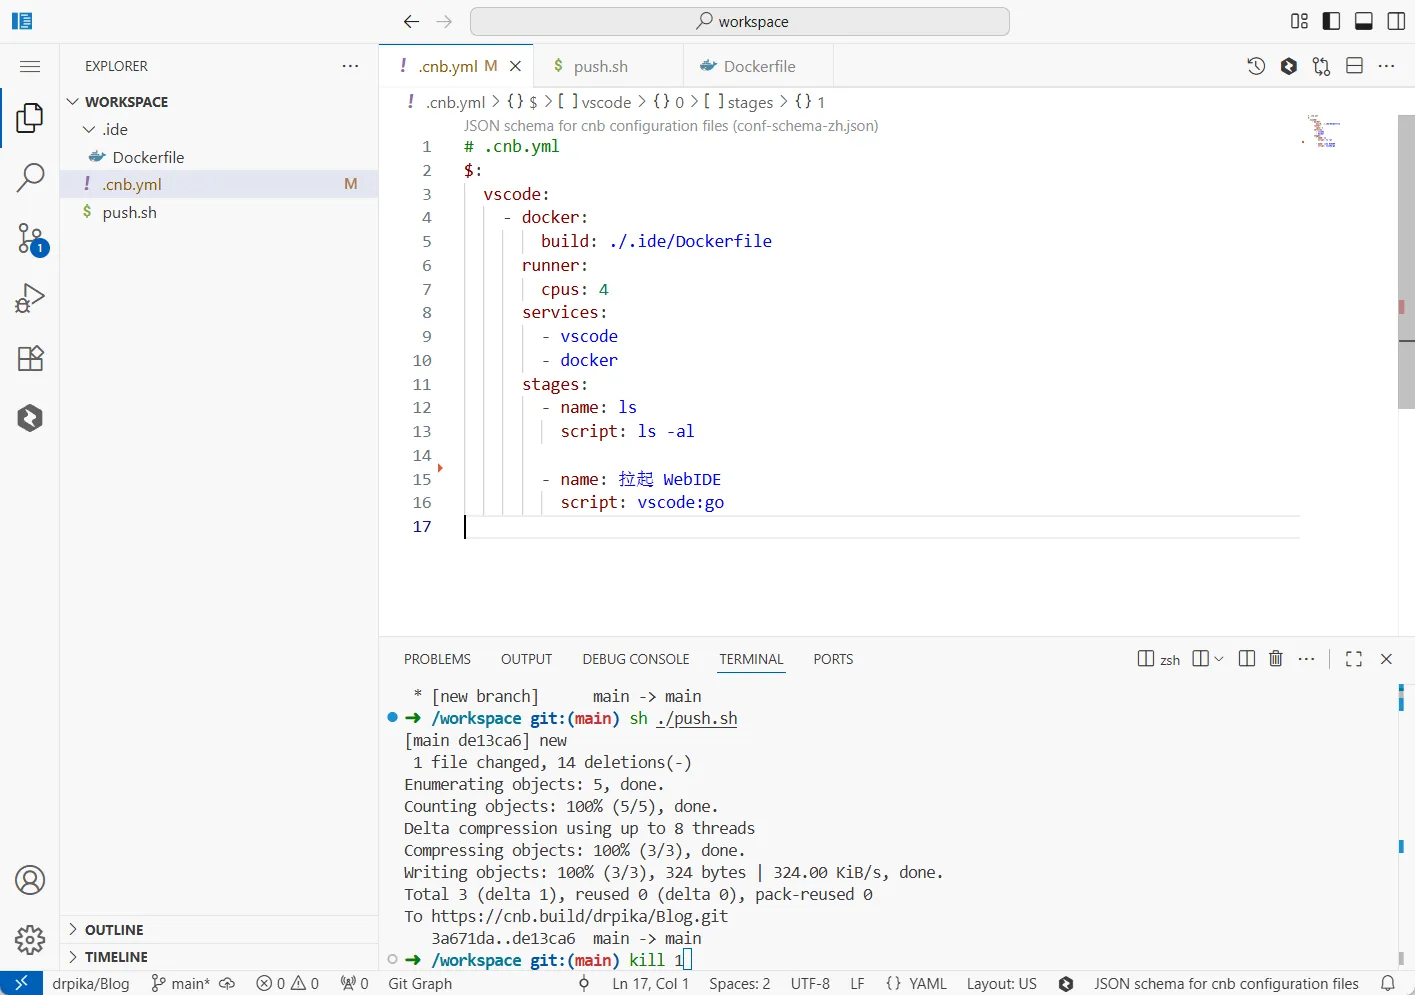The height and width of the screenshot is (995, 1415).
Task: Select .cnb.yml in the explorer tree
Action: tap(219, 184)
